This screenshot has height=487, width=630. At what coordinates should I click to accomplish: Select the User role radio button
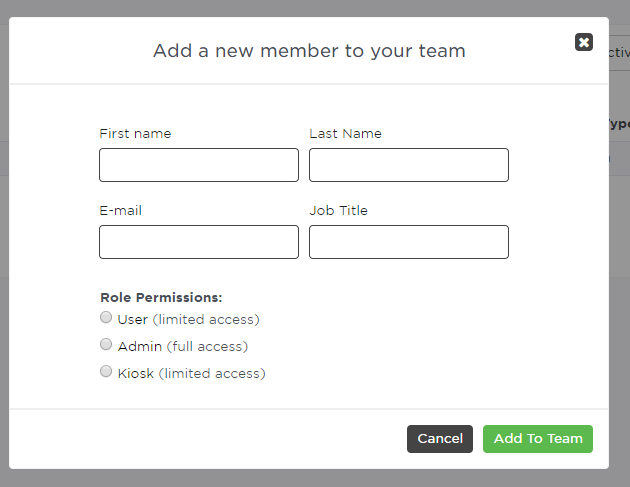pyautogui.click(x=106, y=318)
